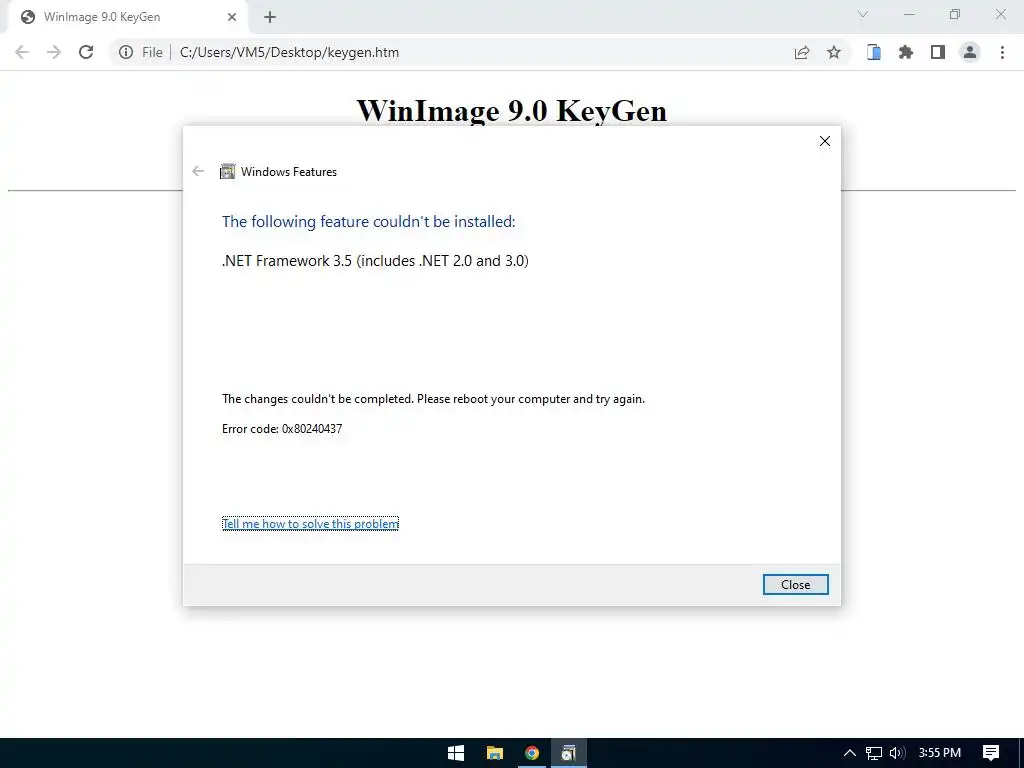Click the Windows Features dialog title icon
This screenshot has height=768, width=1024.
point(227,171)
